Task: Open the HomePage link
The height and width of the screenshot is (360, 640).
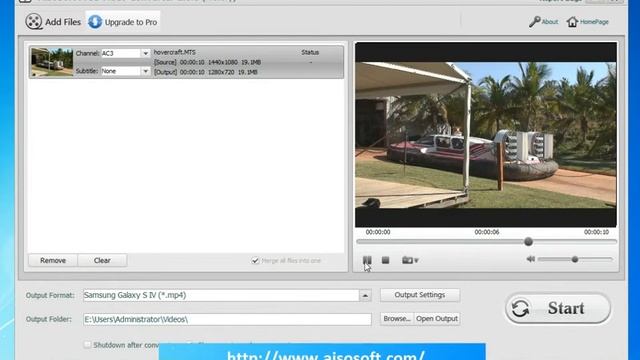Action: [x=588, y=22]
